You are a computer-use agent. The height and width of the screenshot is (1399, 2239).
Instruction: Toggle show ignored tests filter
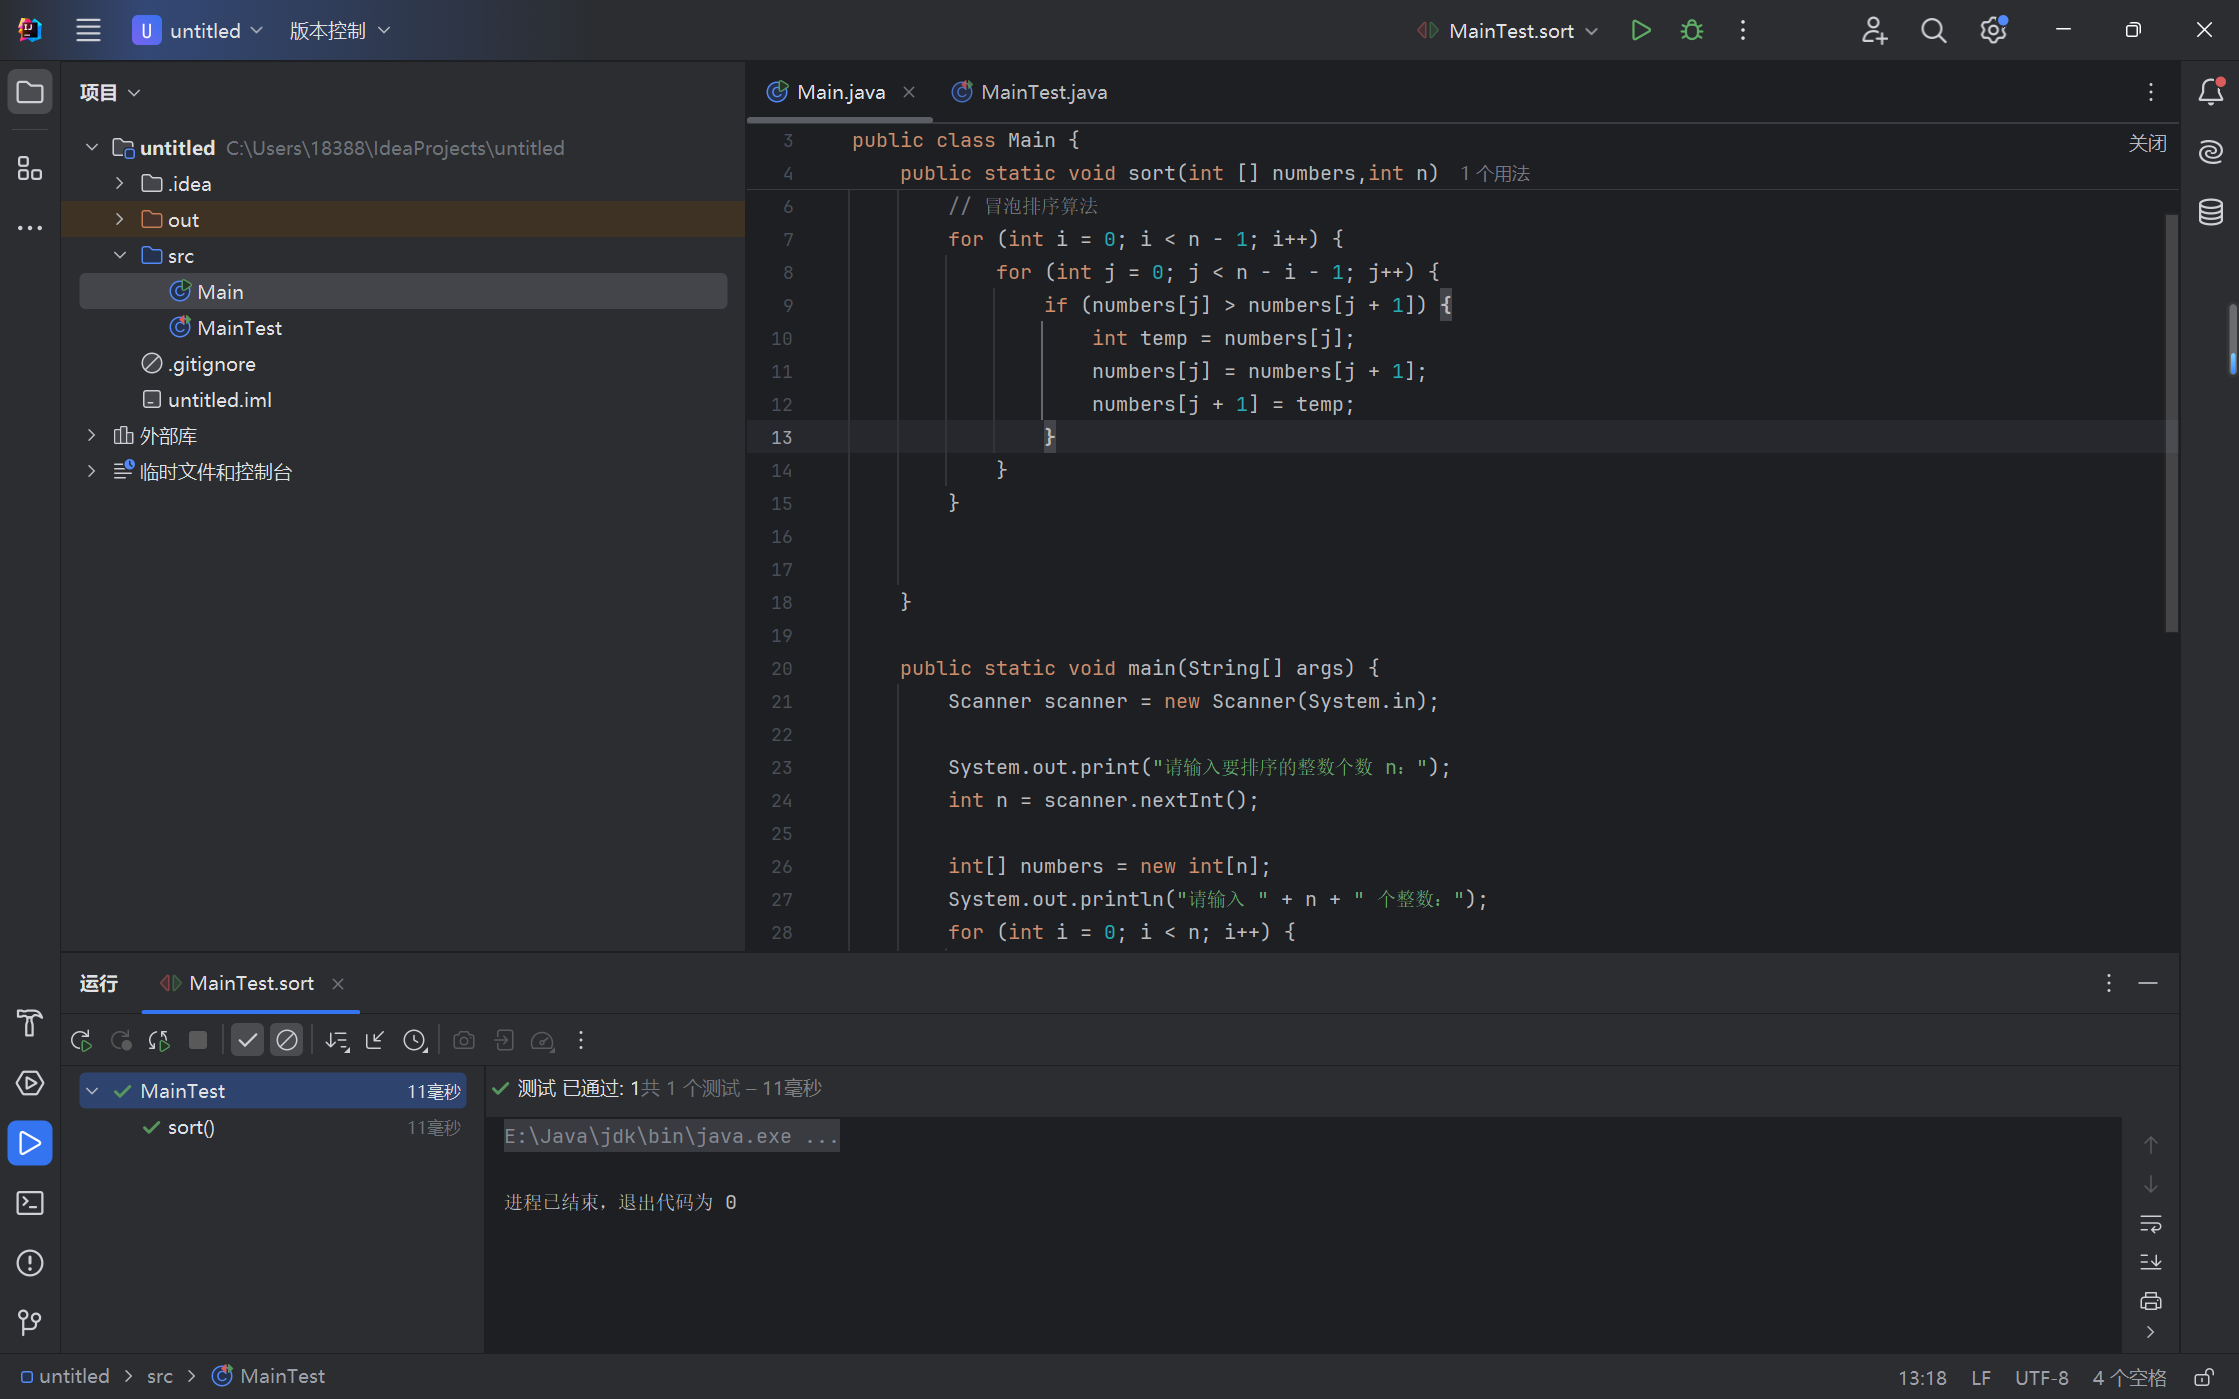click(x=287, y=1040)
